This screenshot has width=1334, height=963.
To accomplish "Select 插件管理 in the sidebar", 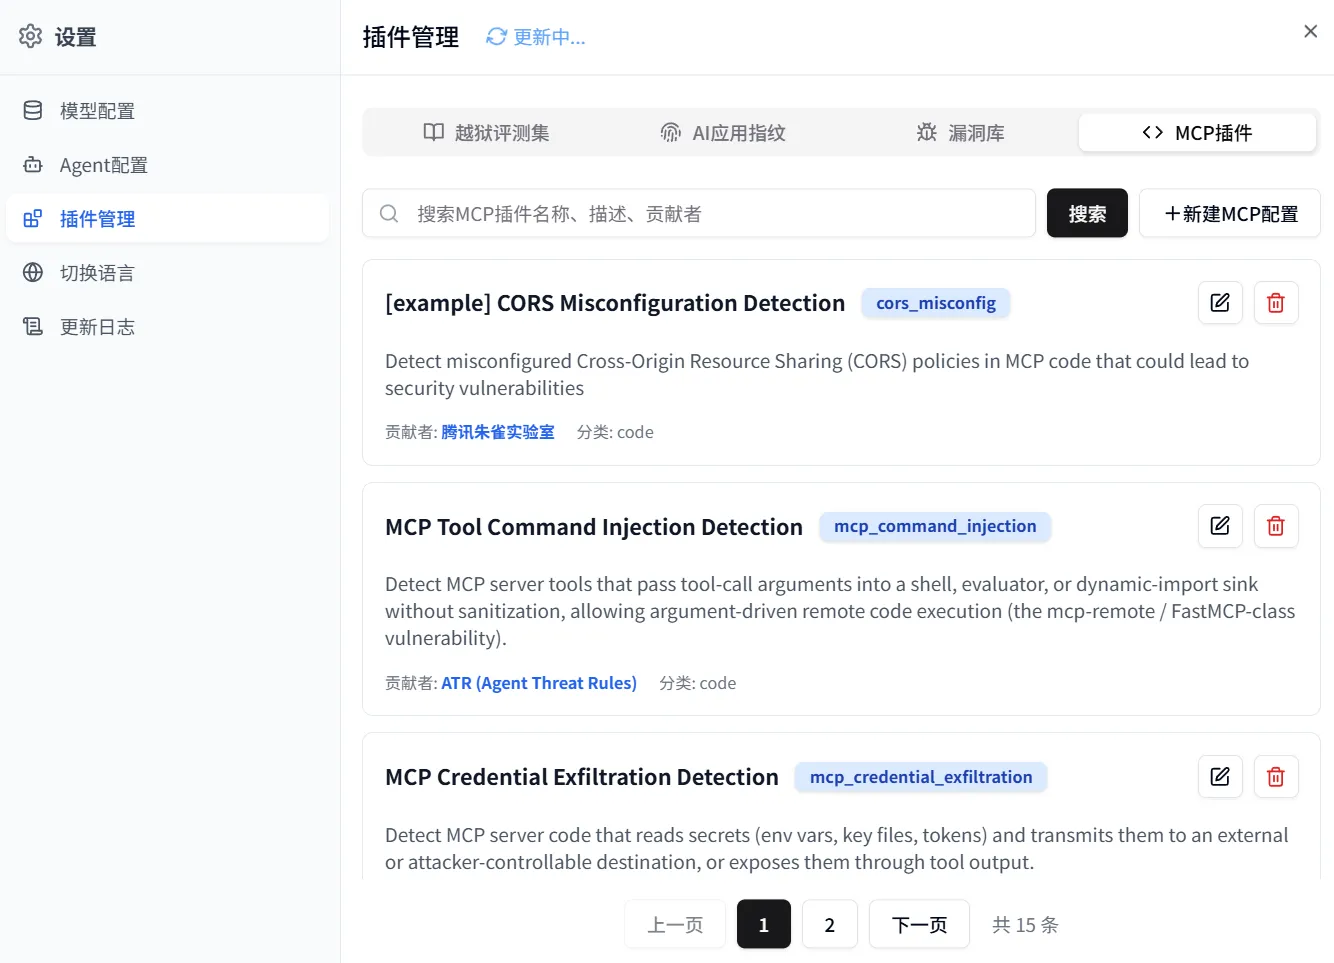I will pos(168,219).
